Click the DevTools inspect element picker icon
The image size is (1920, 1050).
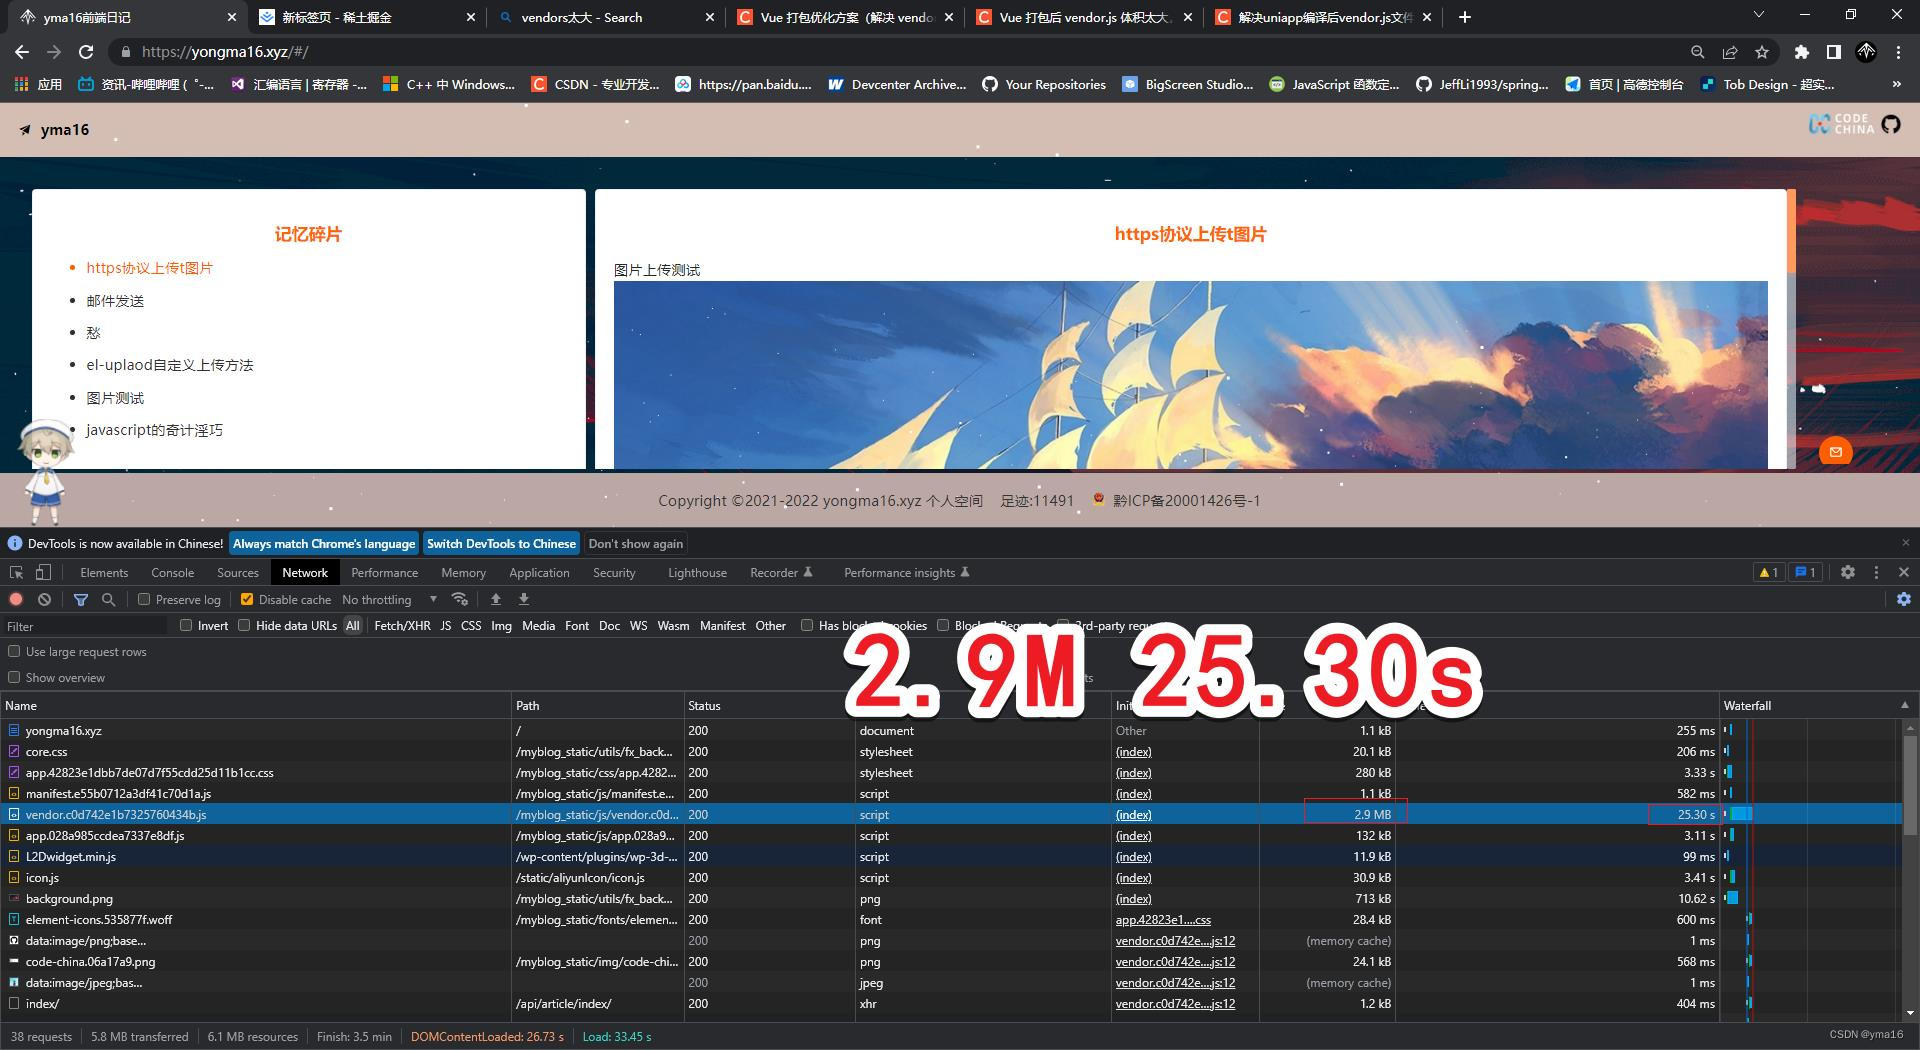tap(16, 572)
